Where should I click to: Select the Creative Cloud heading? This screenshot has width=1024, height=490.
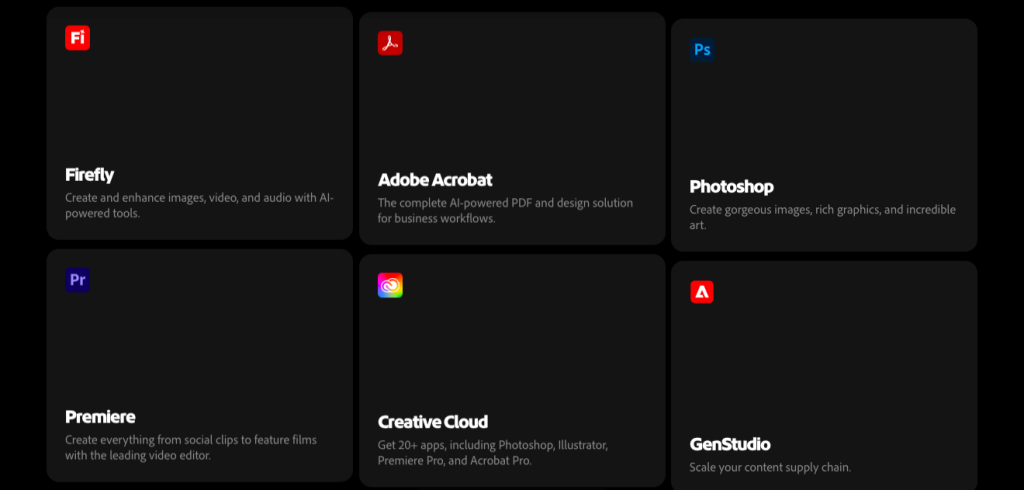tap(433, 422)
